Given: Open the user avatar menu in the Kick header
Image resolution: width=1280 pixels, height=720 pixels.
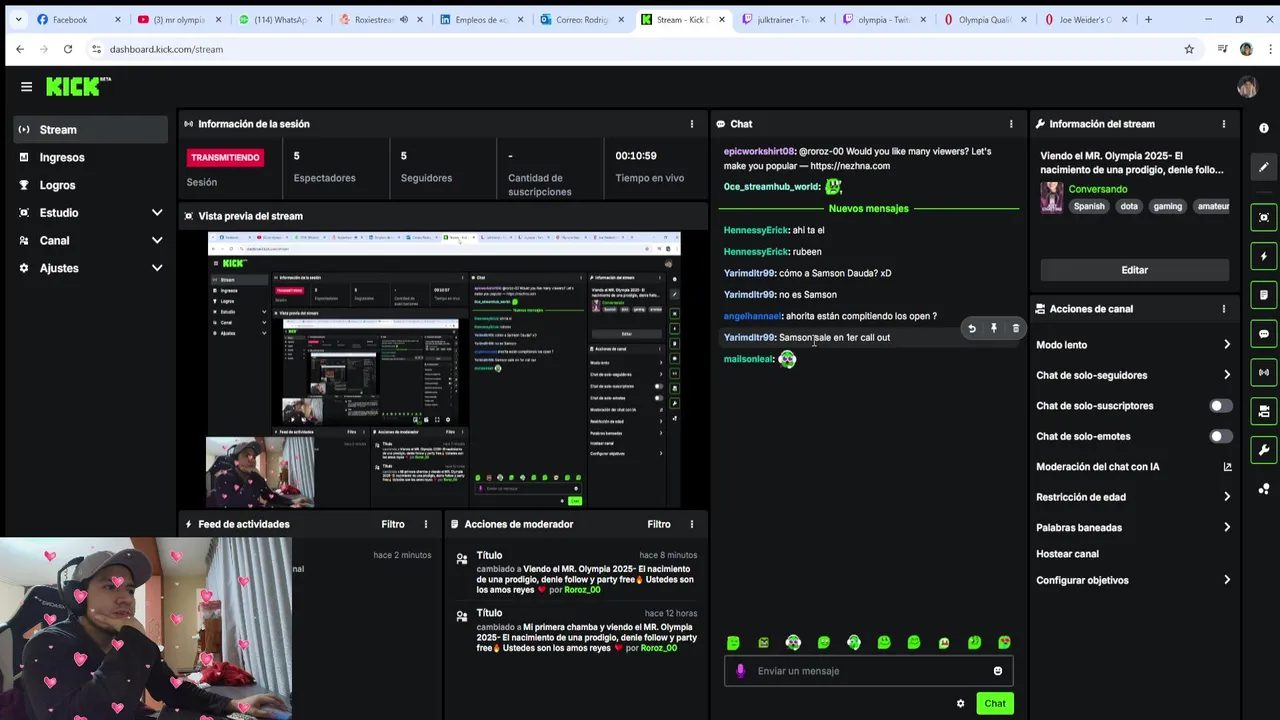Looking at the screenshot, I should click(x=1246, y=88).
